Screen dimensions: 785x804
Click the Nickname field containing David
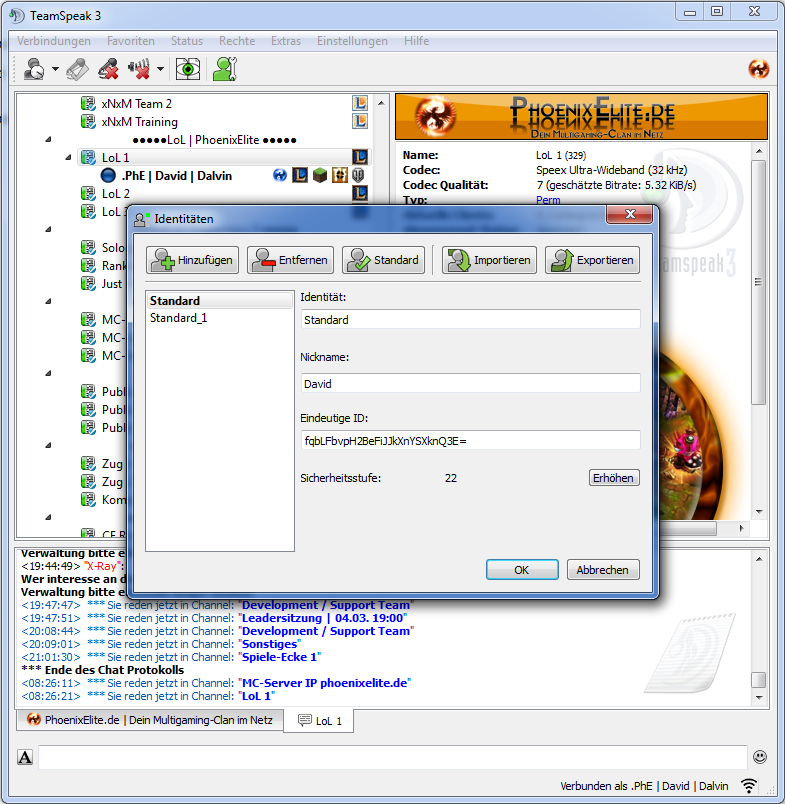point(471,384)
